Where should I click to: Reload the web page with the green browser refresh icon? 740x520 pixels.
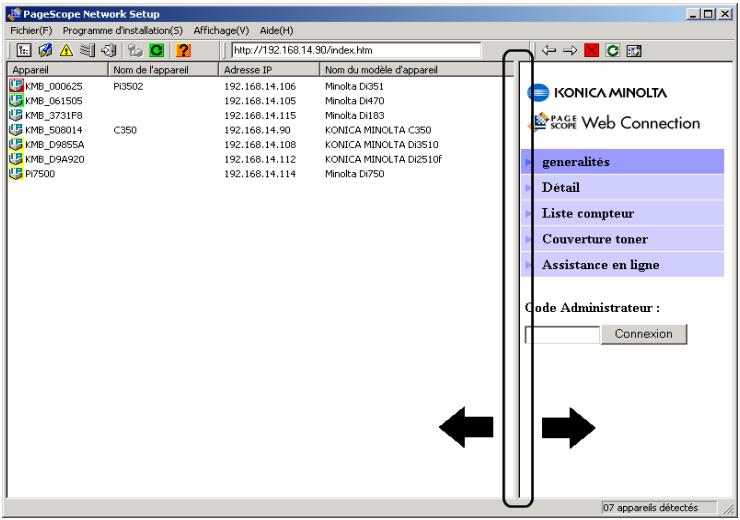[x=613, y=50]
